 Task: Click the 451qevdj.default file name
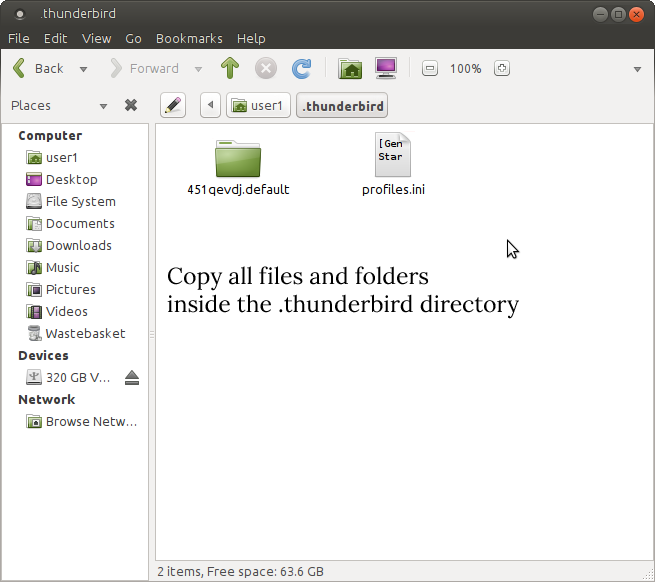point(238,190)
